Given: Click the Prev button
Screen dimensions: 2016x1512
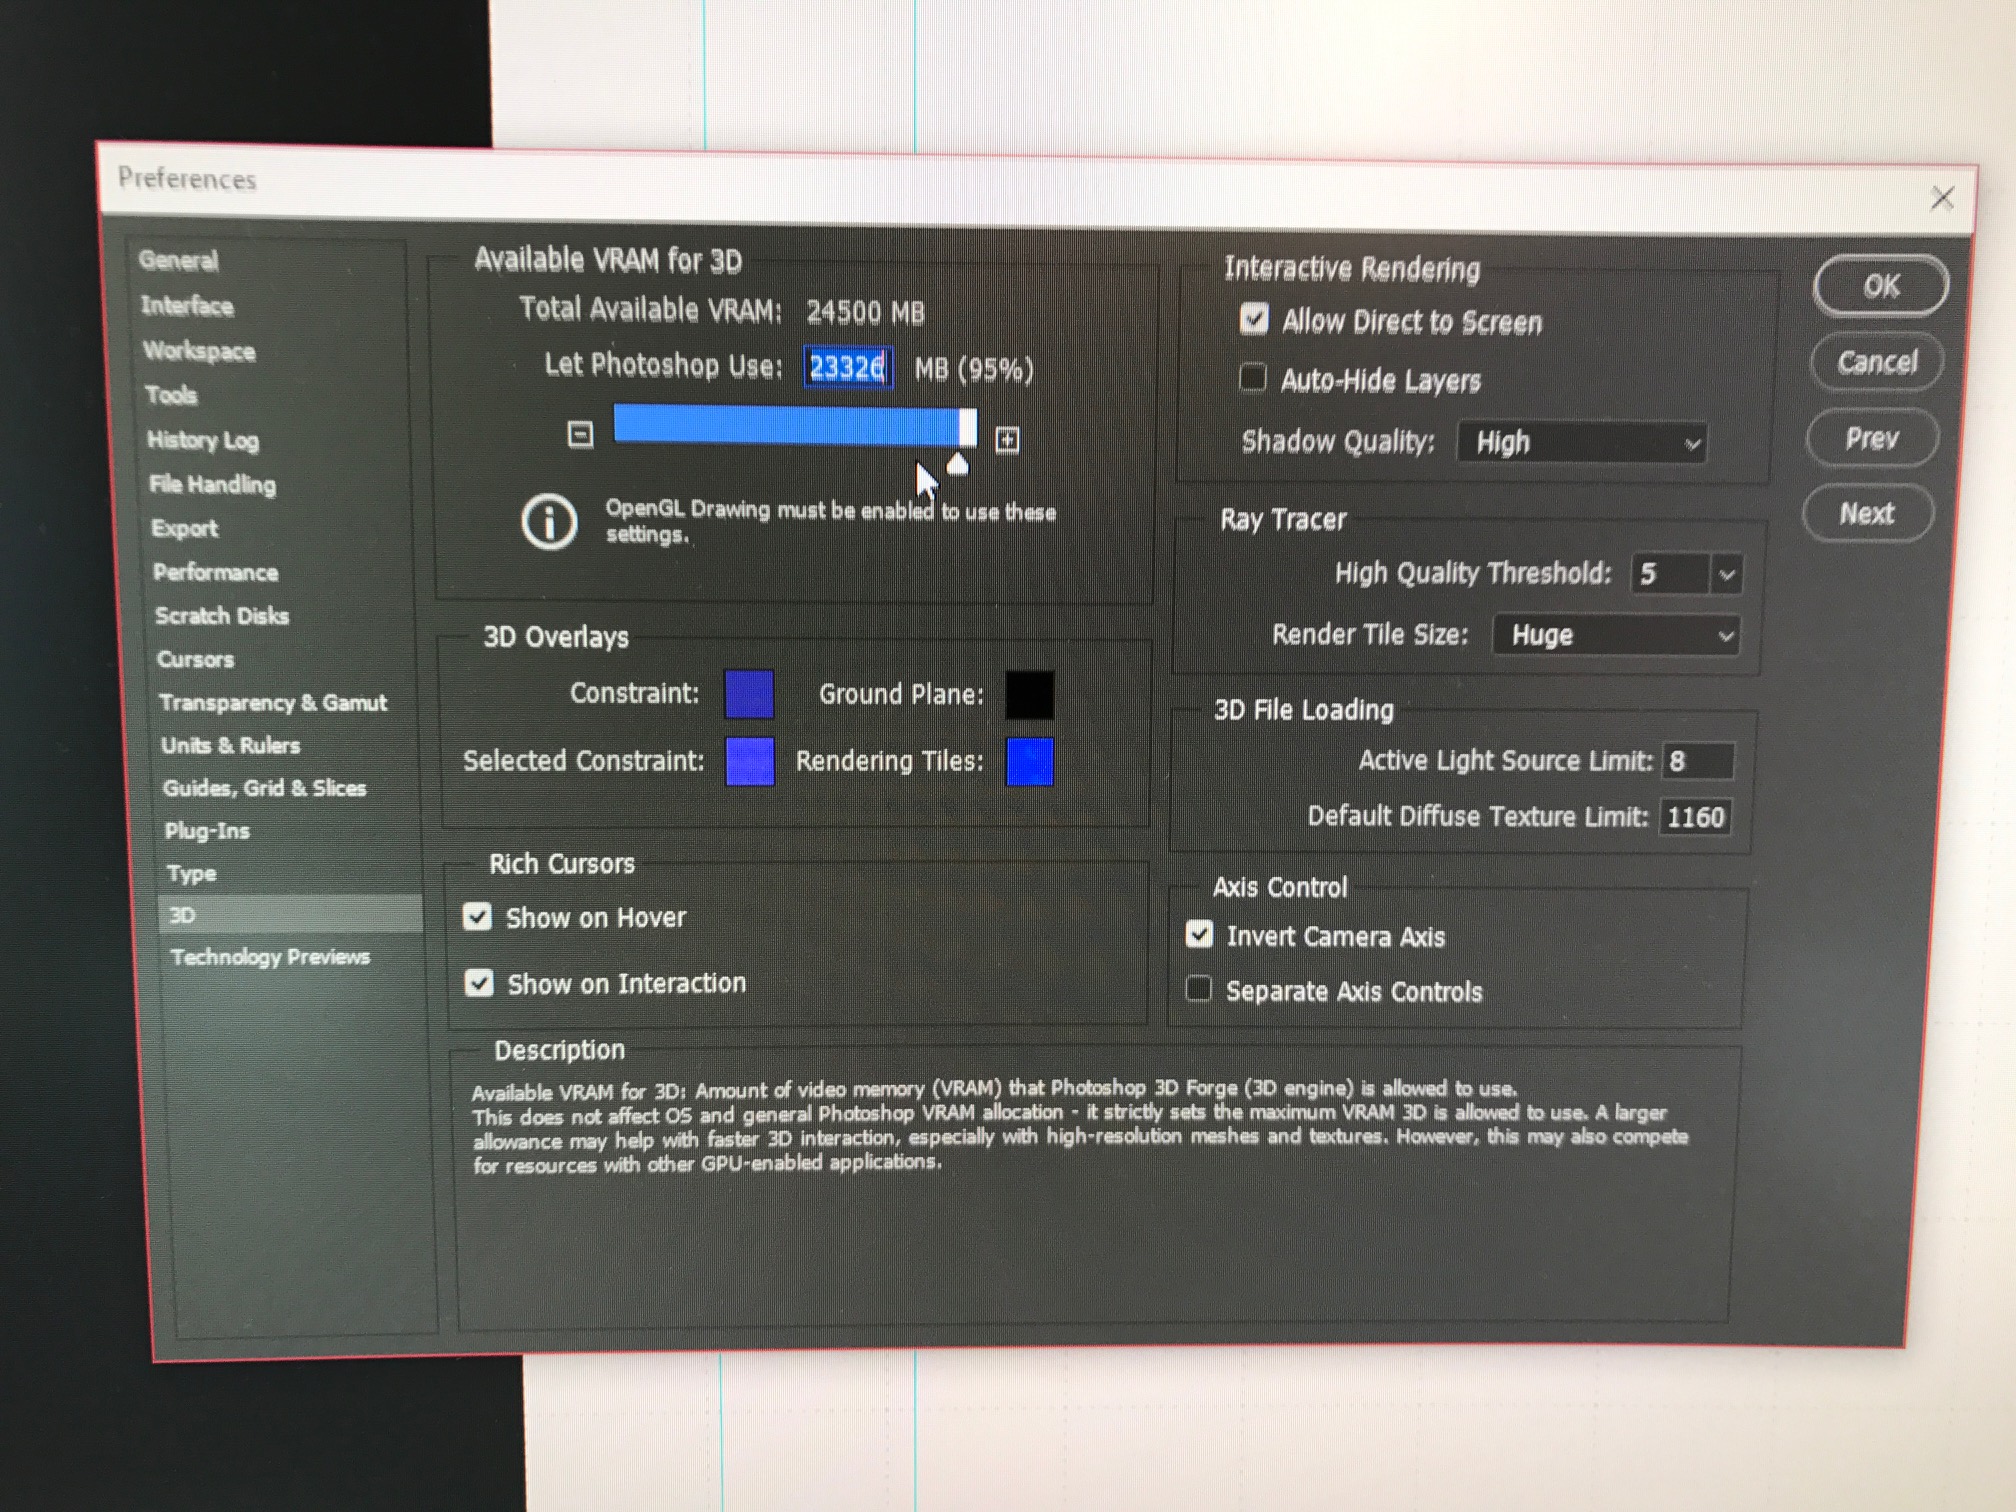Looking at the screenshot, I should pyautogui.click(x=1872, y=438).
